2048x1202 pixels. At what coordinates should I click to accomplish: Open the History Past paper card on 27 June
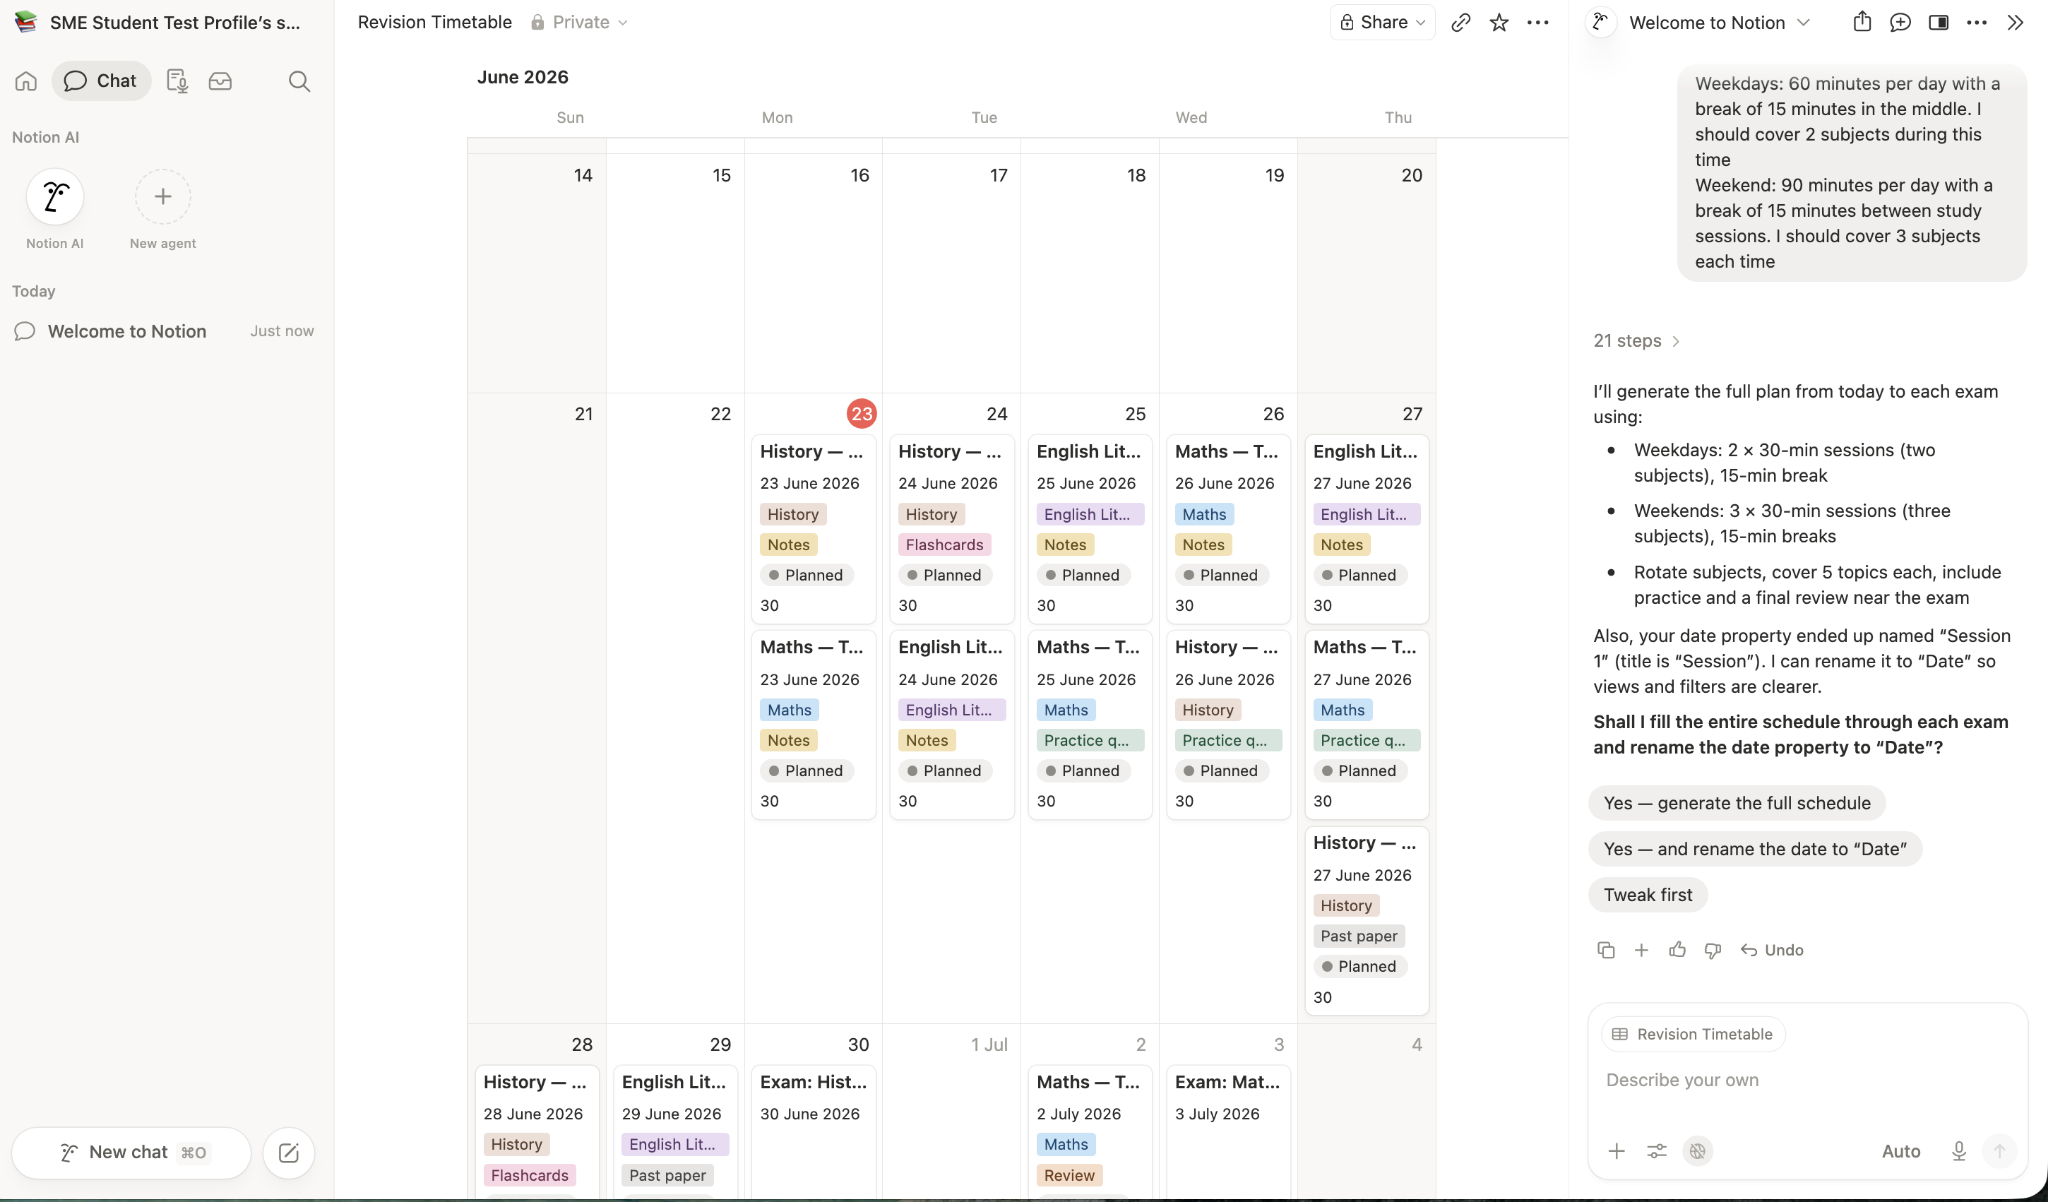1366,920
